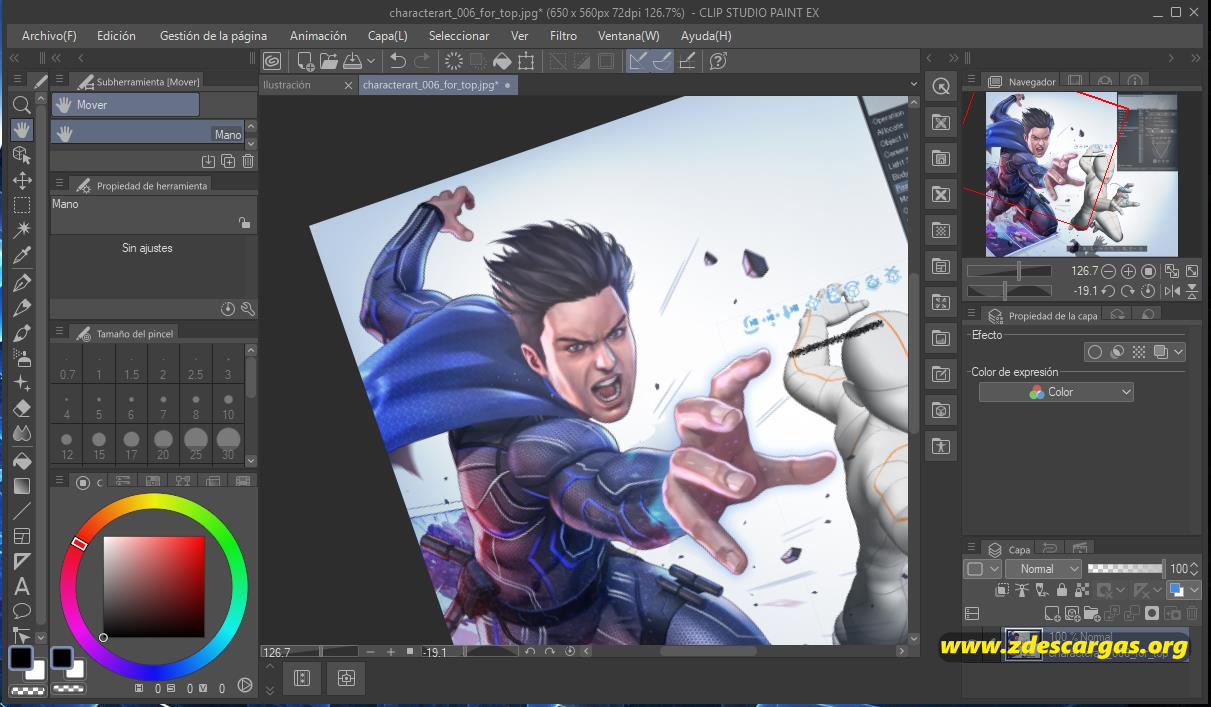Open the Ventana(W) menu
This screenshot has width=1211, height=707.
coord(628,35)
